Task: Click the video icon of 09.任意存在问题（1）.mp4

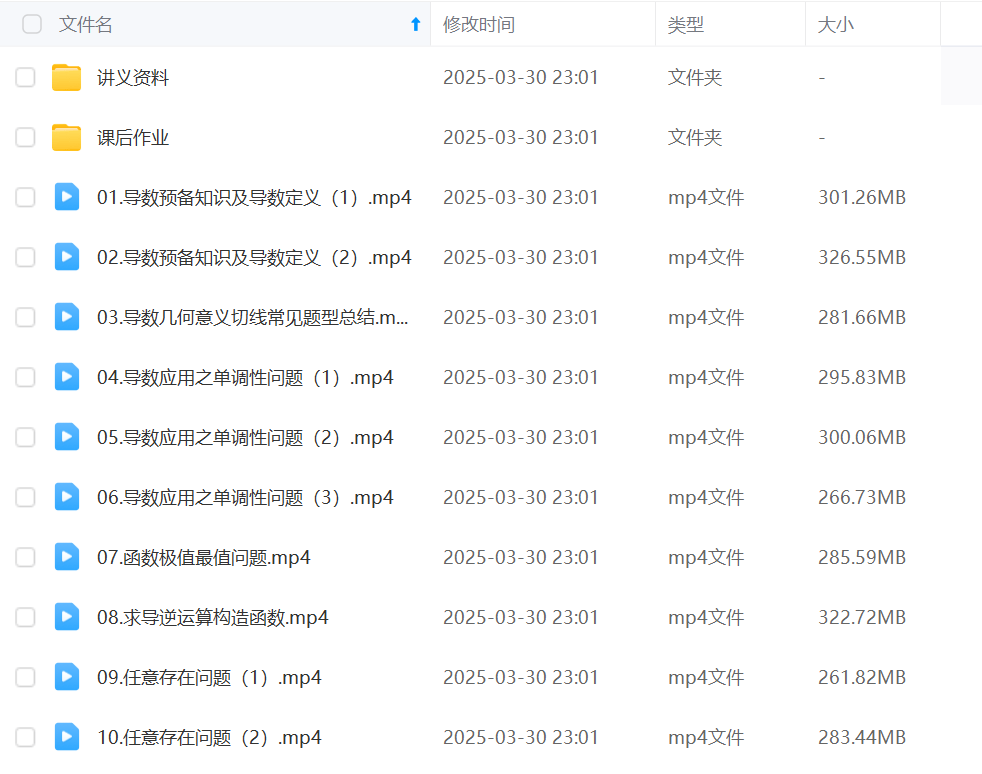Action: point(67,677)
